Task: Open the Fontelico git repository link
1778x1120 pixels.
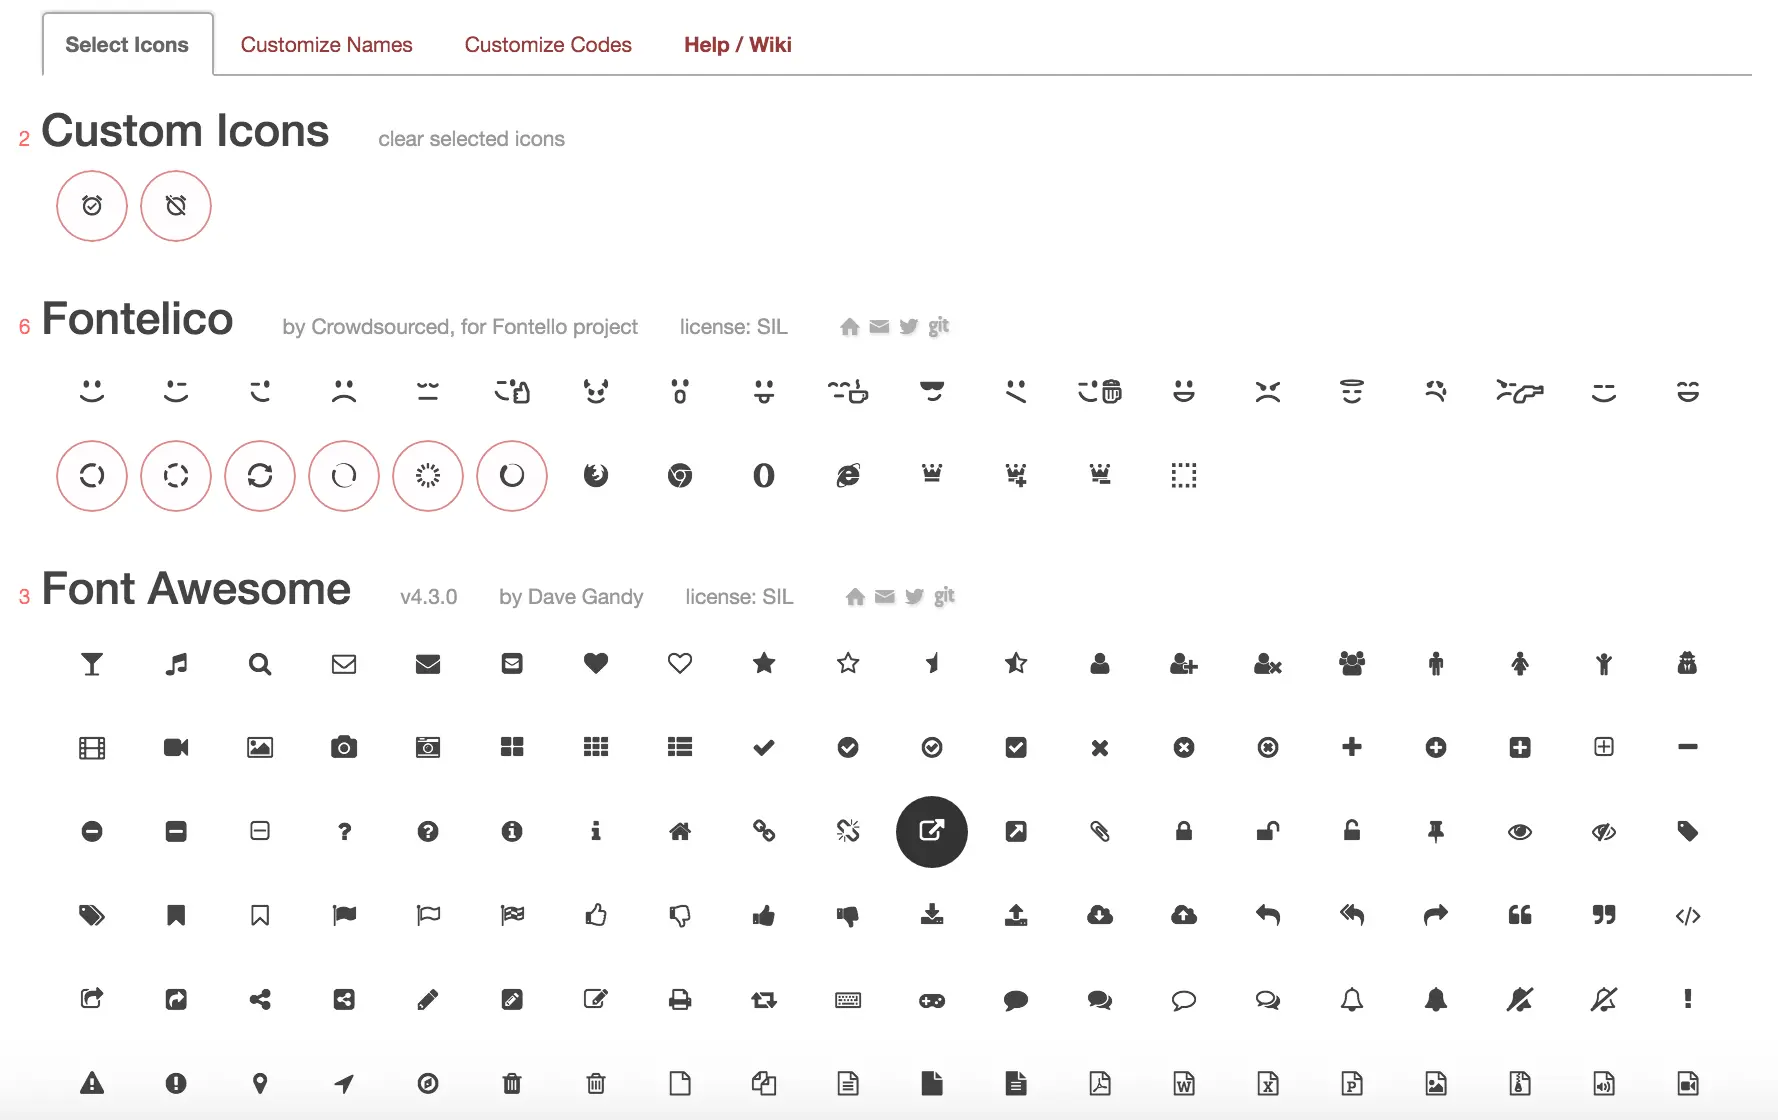Action: 938,327
